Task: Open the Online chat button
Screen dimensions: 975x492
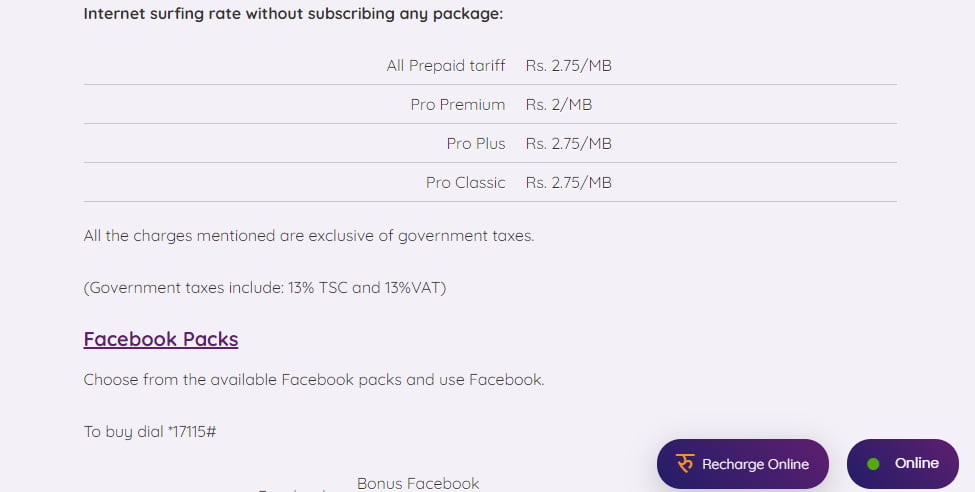Action: (902, 464)
